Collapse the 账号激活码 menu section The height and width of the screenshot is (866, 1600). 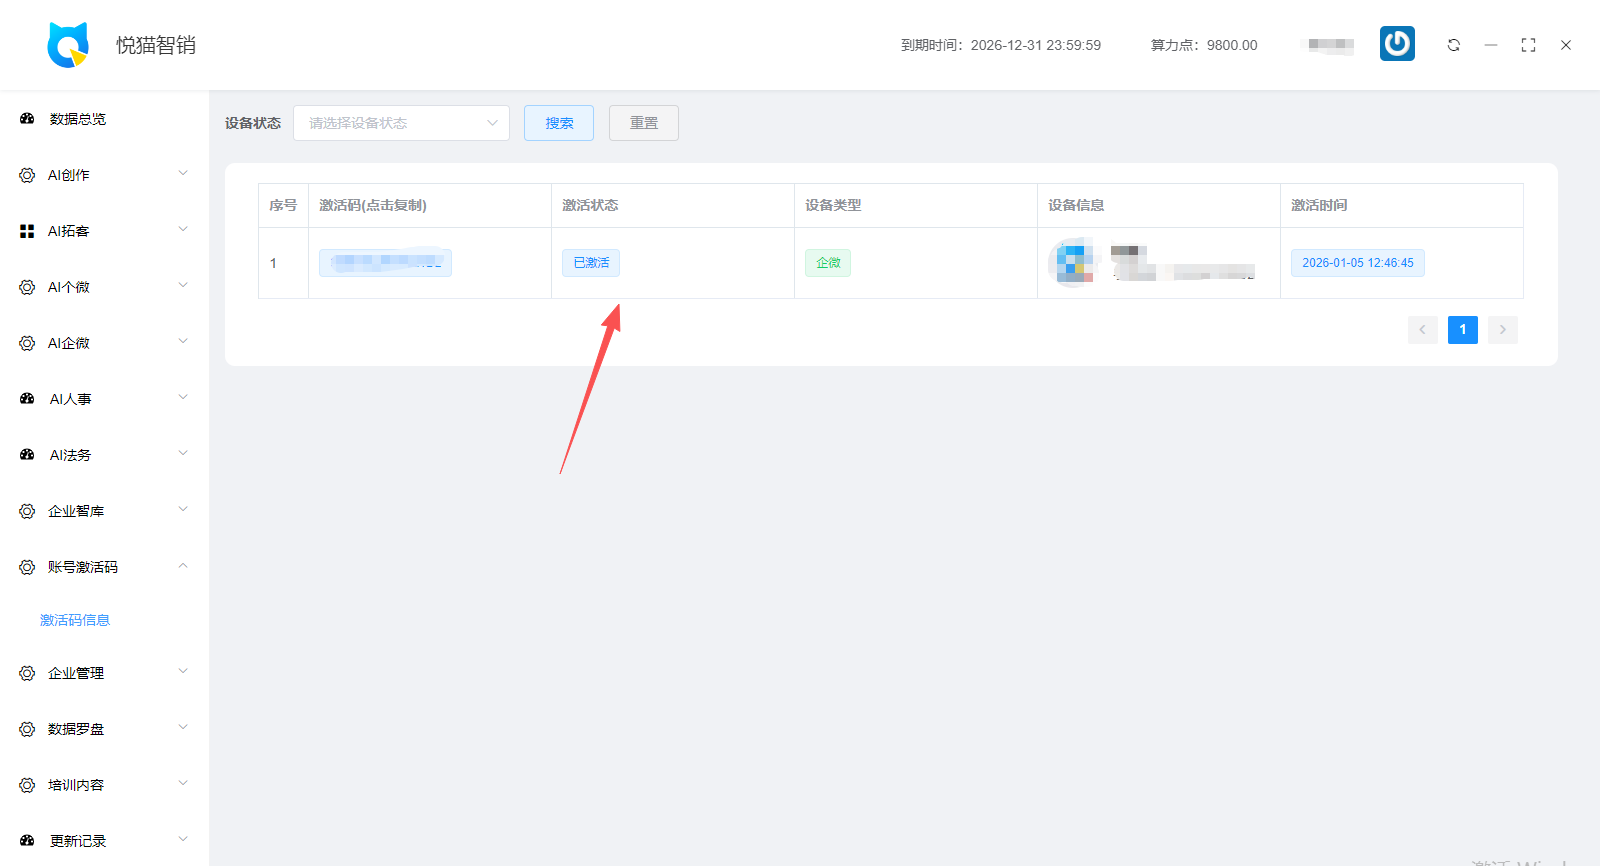183,566
